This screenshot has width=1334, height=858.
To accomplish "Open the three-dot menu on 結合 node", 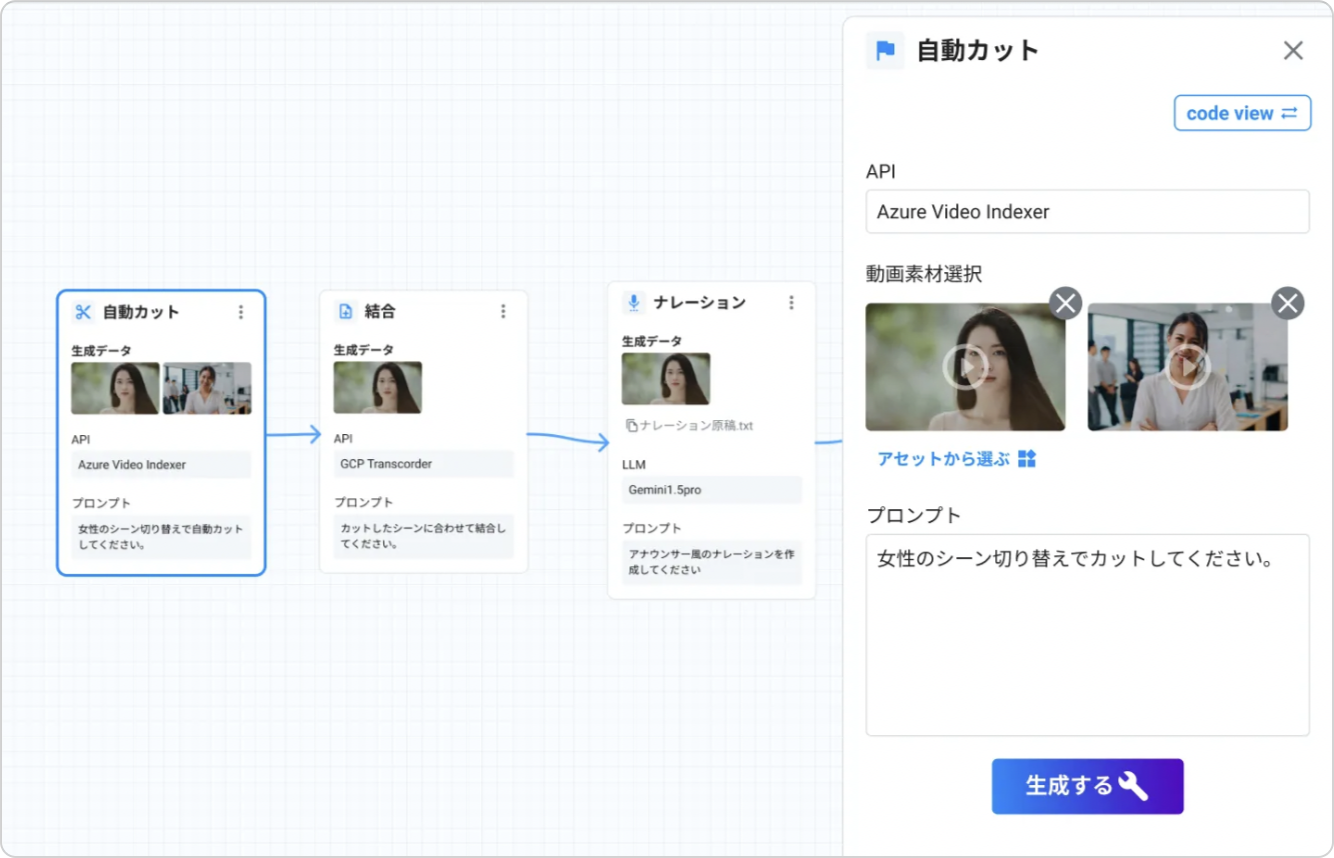I will pyautogui.click(x=503, y=312).
